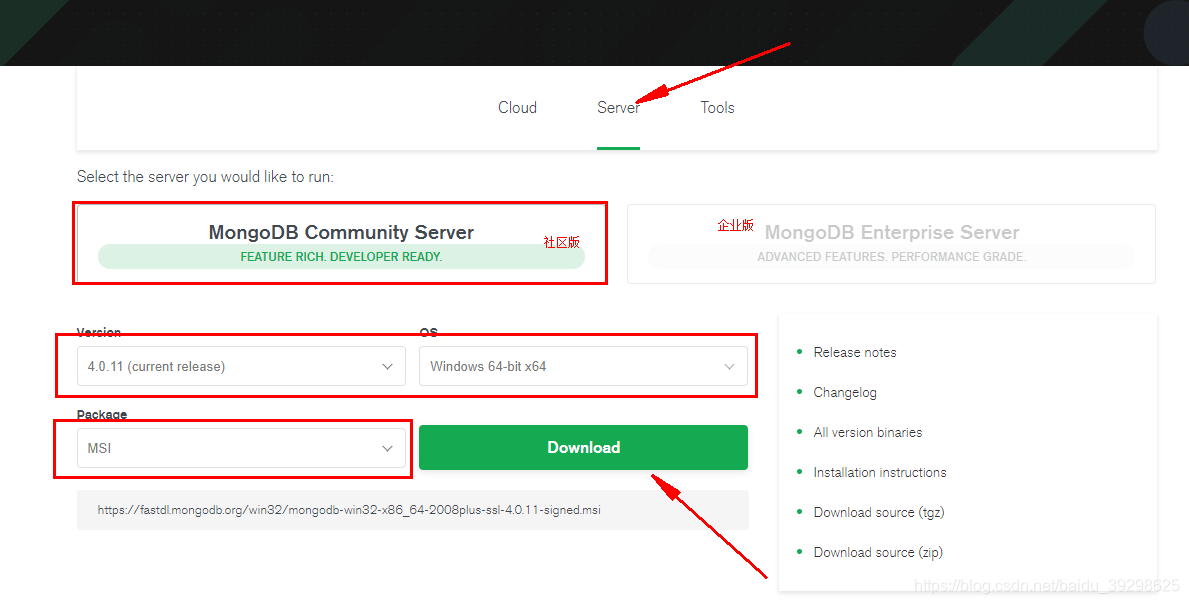
Task: Click 'Select the server you would like to run' text
Action: tap(205, 177)
